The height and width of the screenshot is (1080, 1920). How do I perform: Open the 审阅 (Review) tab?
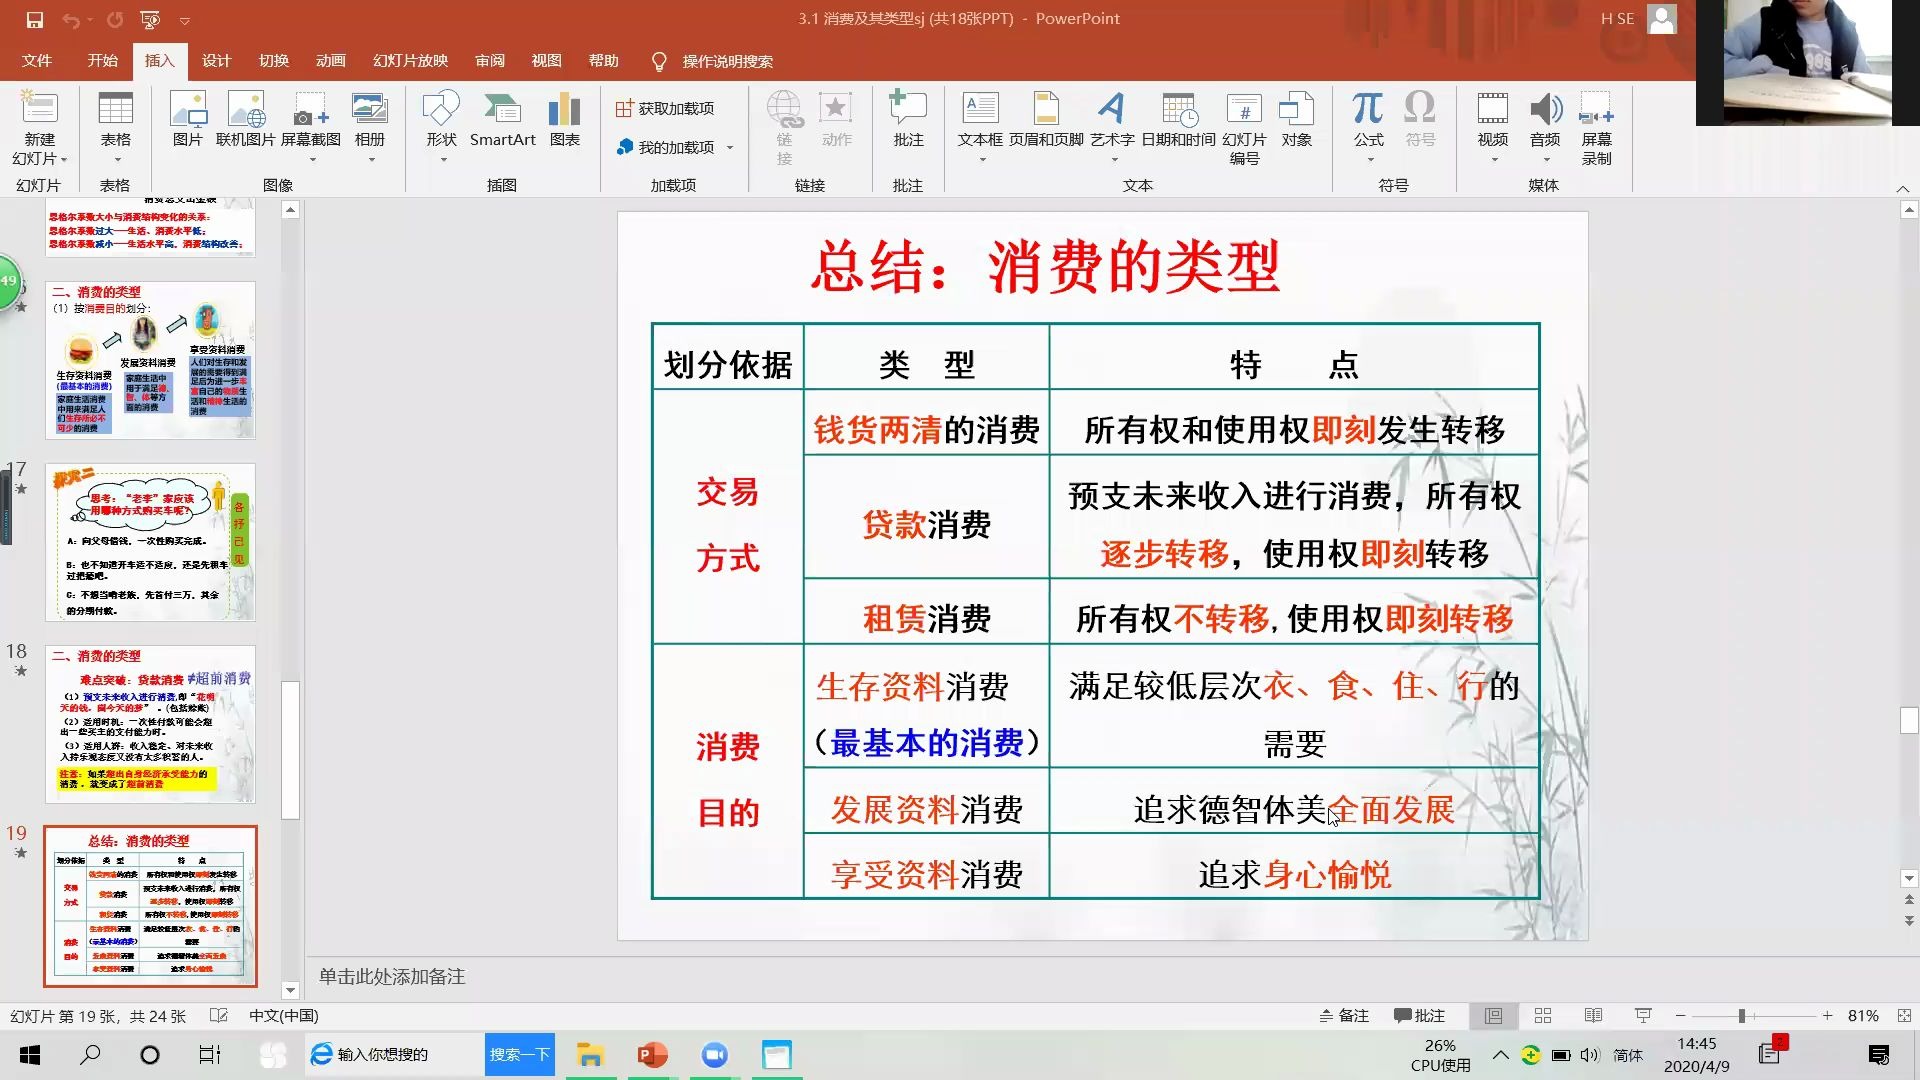tap(489, 61)
